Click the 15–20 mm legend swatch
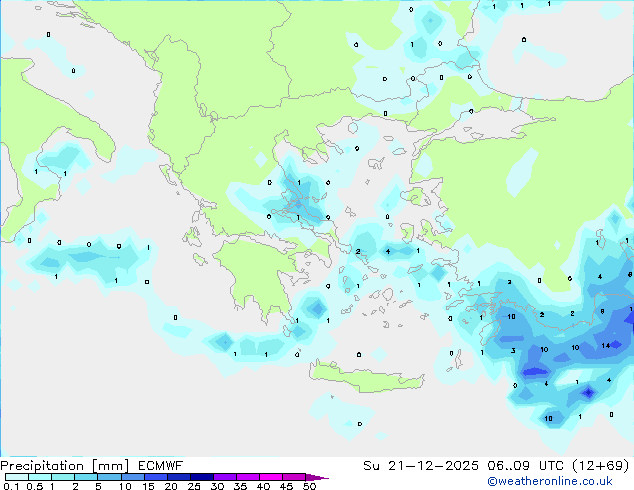Screen dimensions: 634x490 click(155, 477)
